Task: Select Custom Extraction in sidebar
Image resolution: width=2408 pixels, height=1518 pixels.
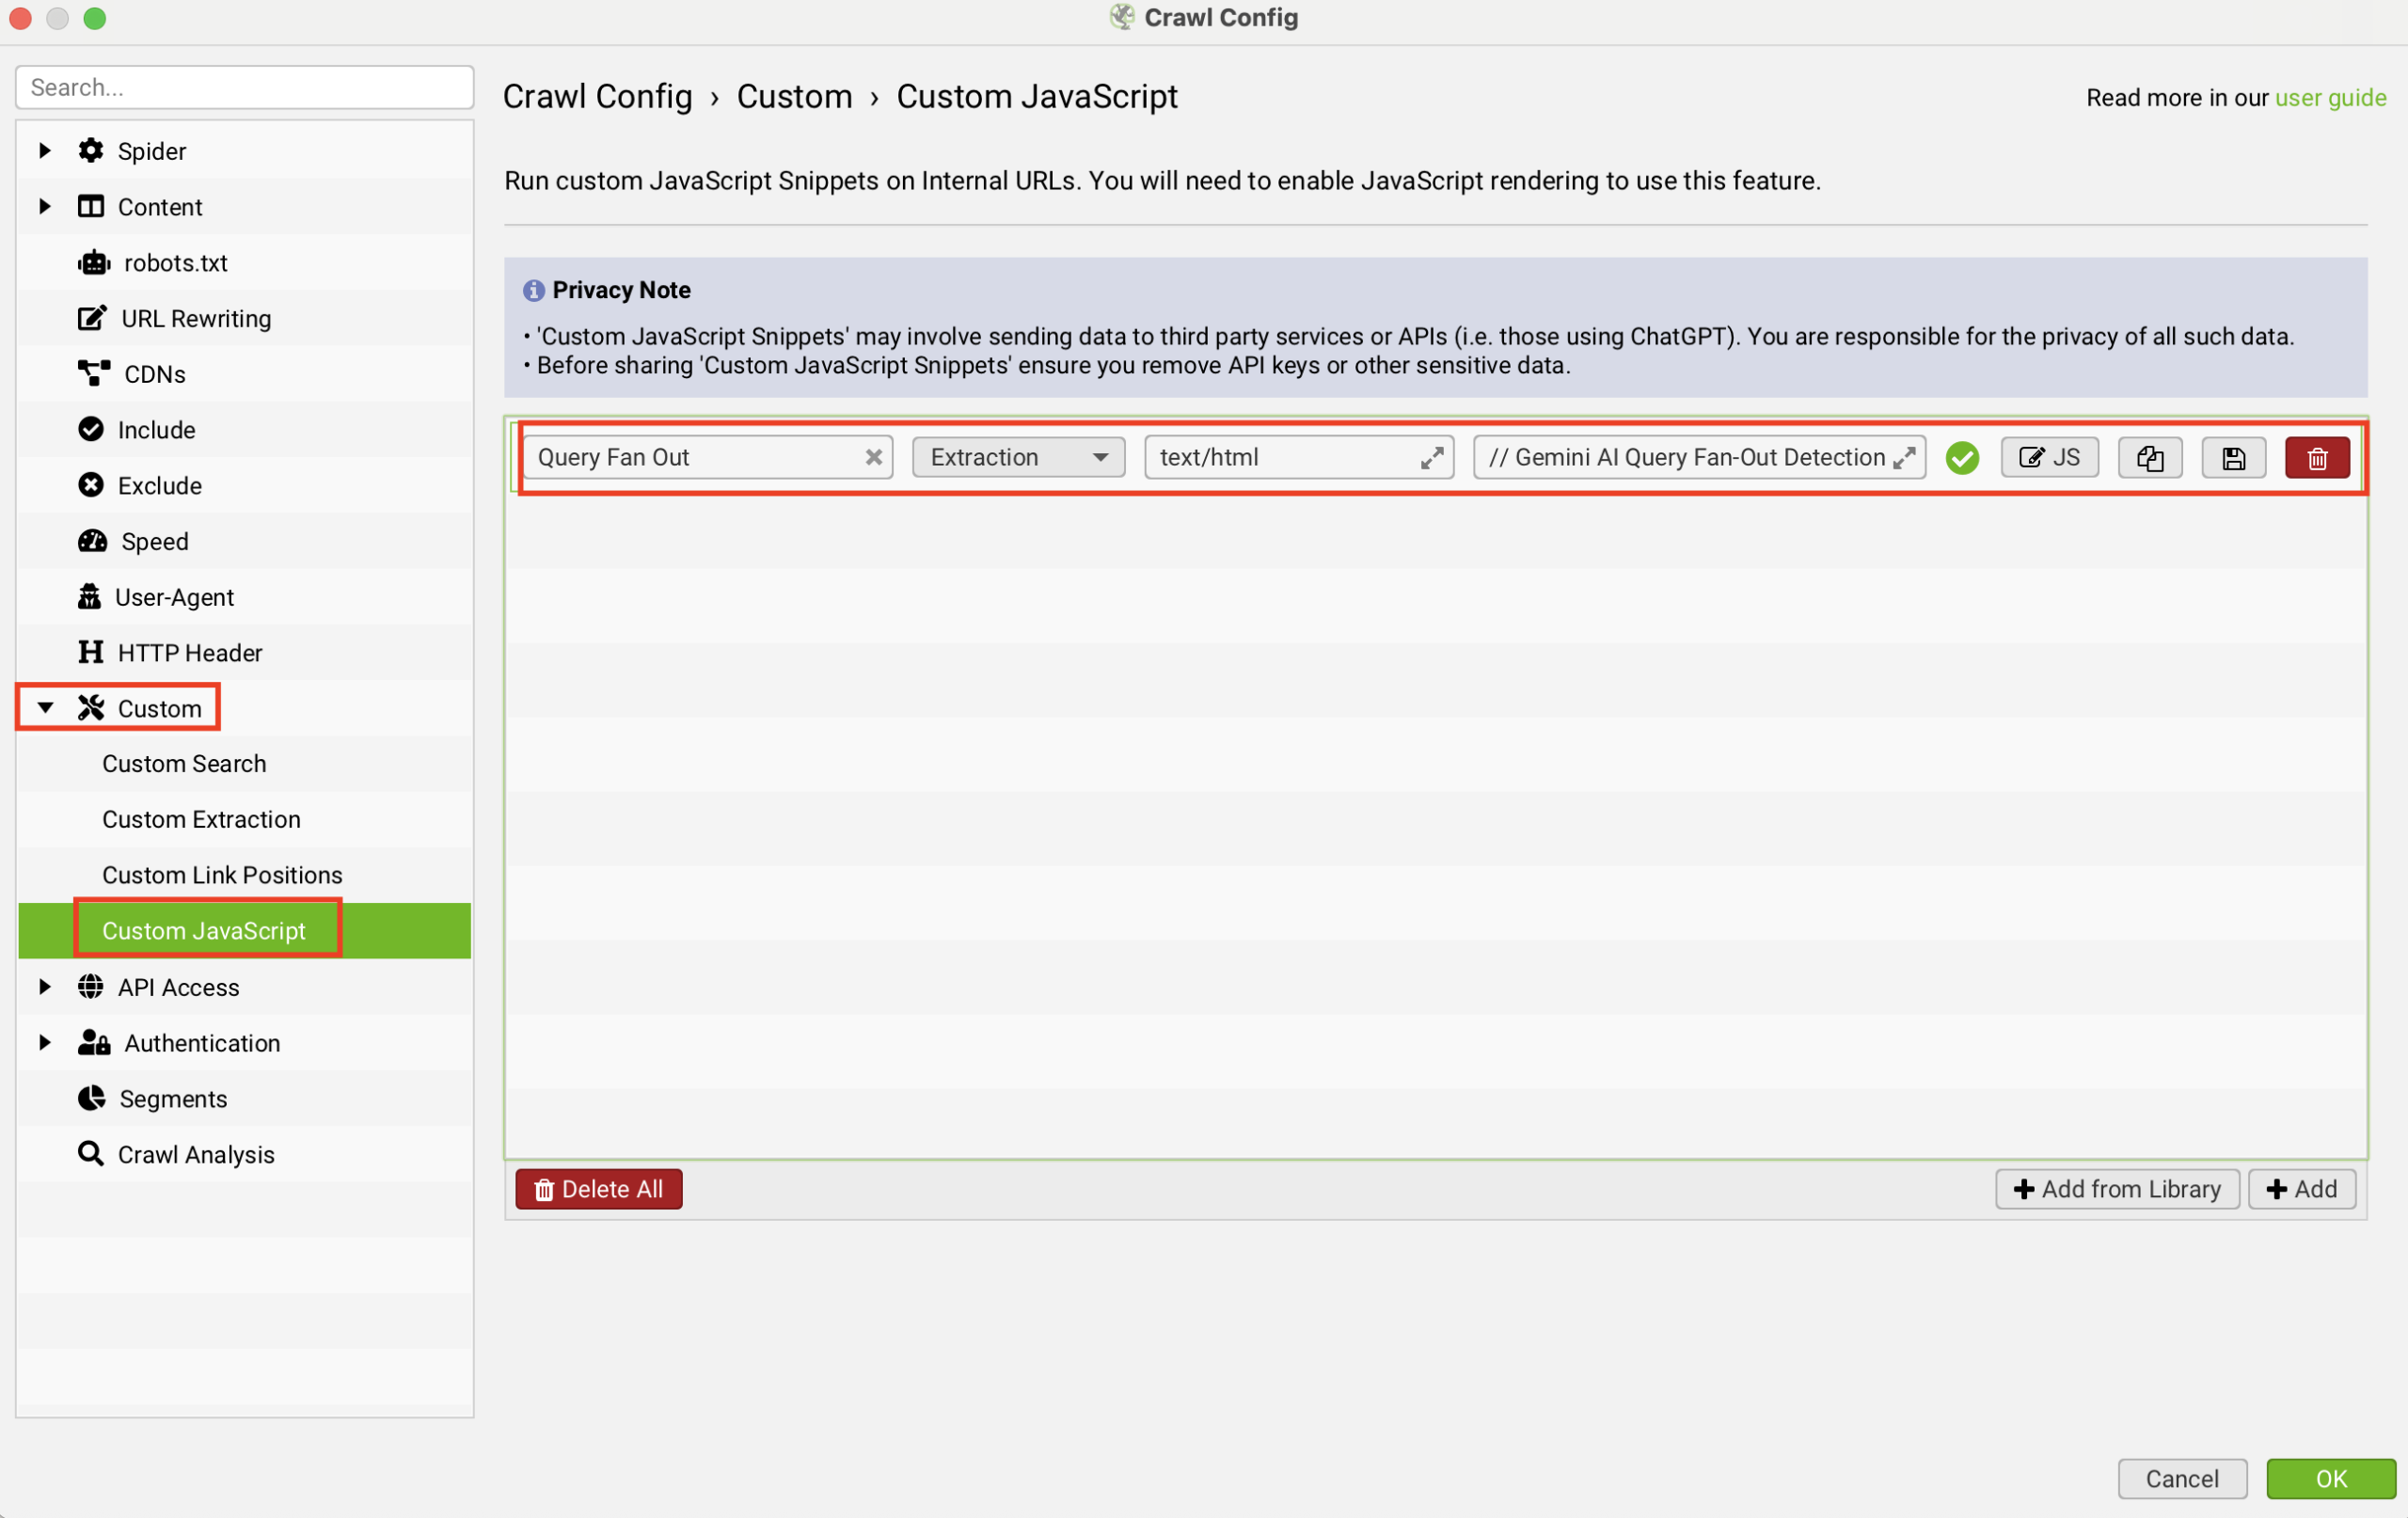Action: [x=201, y=819]
